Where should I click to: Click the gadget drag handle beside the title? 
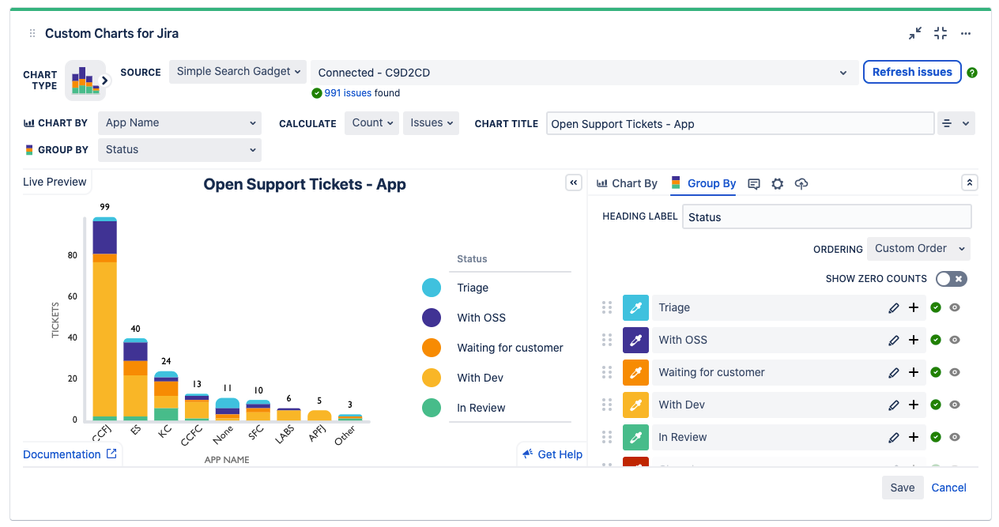point(32,33)
